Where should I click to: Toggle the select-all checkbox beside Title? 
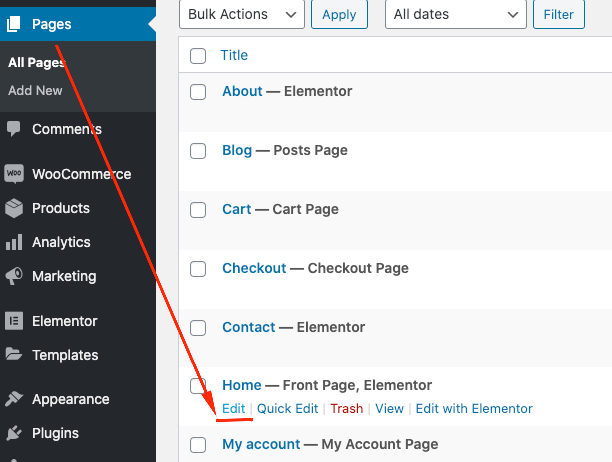[198, 56]
